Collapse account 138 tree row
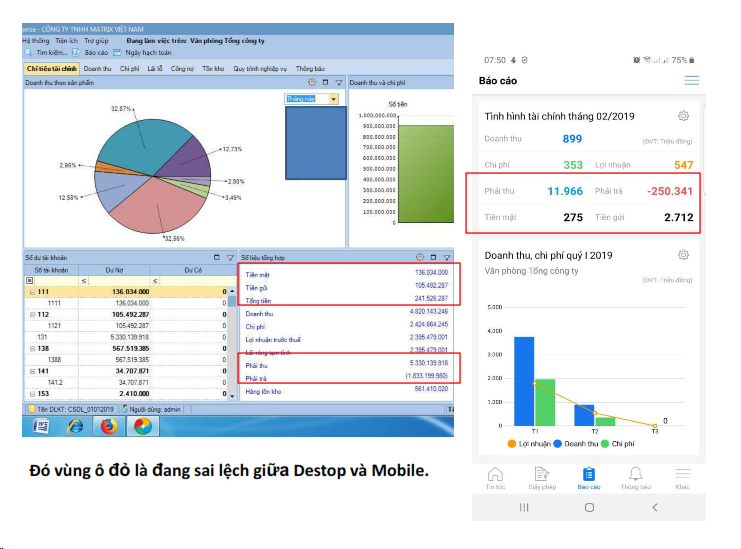This screenshot has width=741, height=549. pyautogui.click(x=31, y=347)
